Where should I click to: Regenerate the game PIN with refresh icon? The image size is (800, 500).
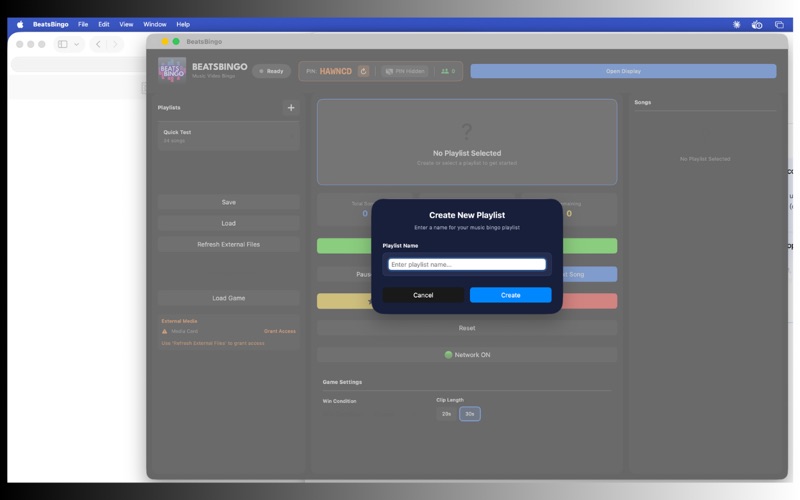coord(363,71)
